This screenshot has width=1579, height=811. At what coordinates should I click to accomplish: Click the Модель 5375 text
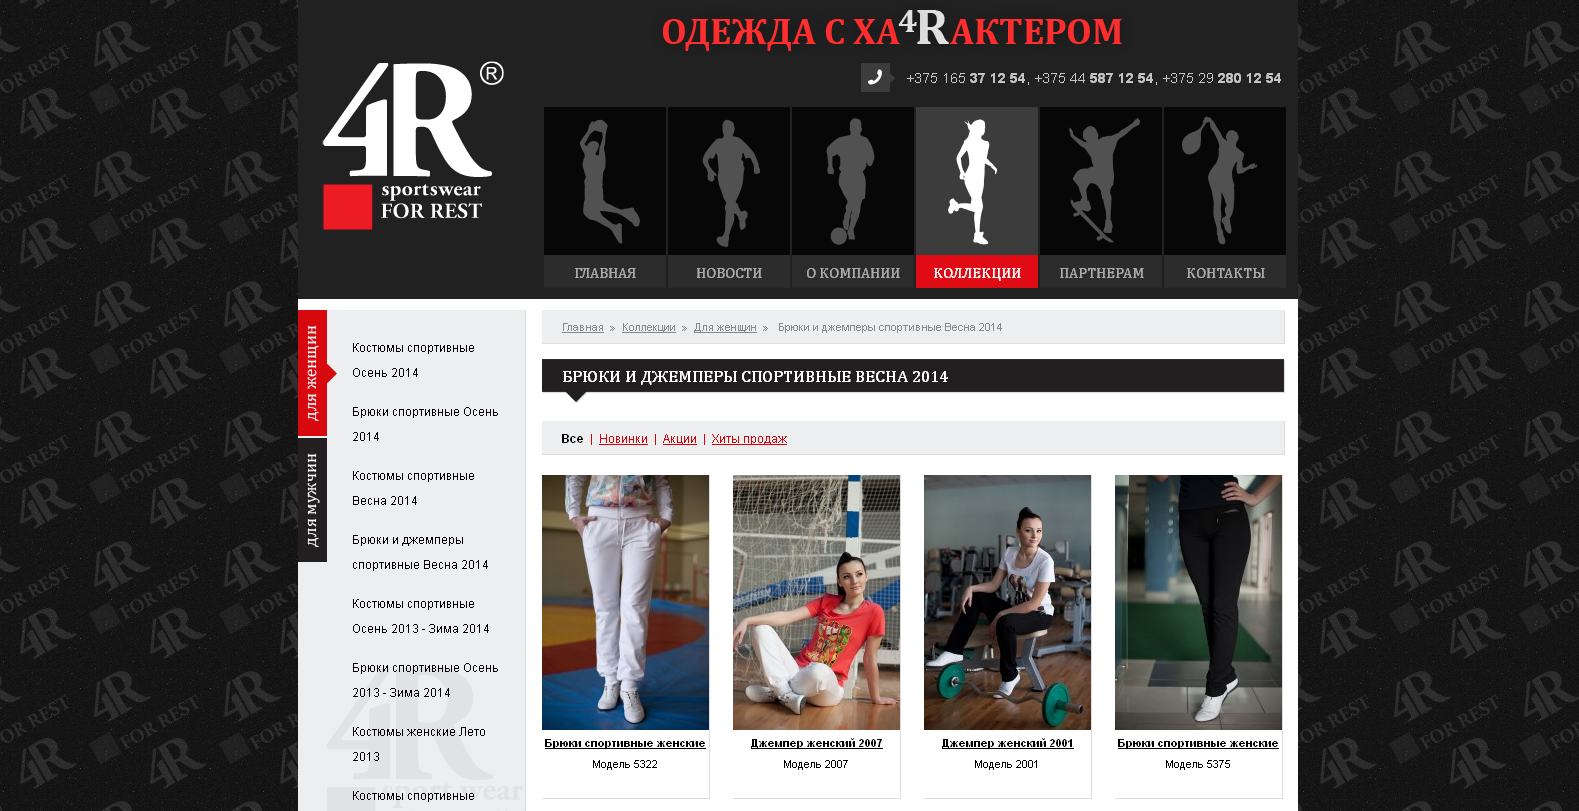pos(1198,764)
